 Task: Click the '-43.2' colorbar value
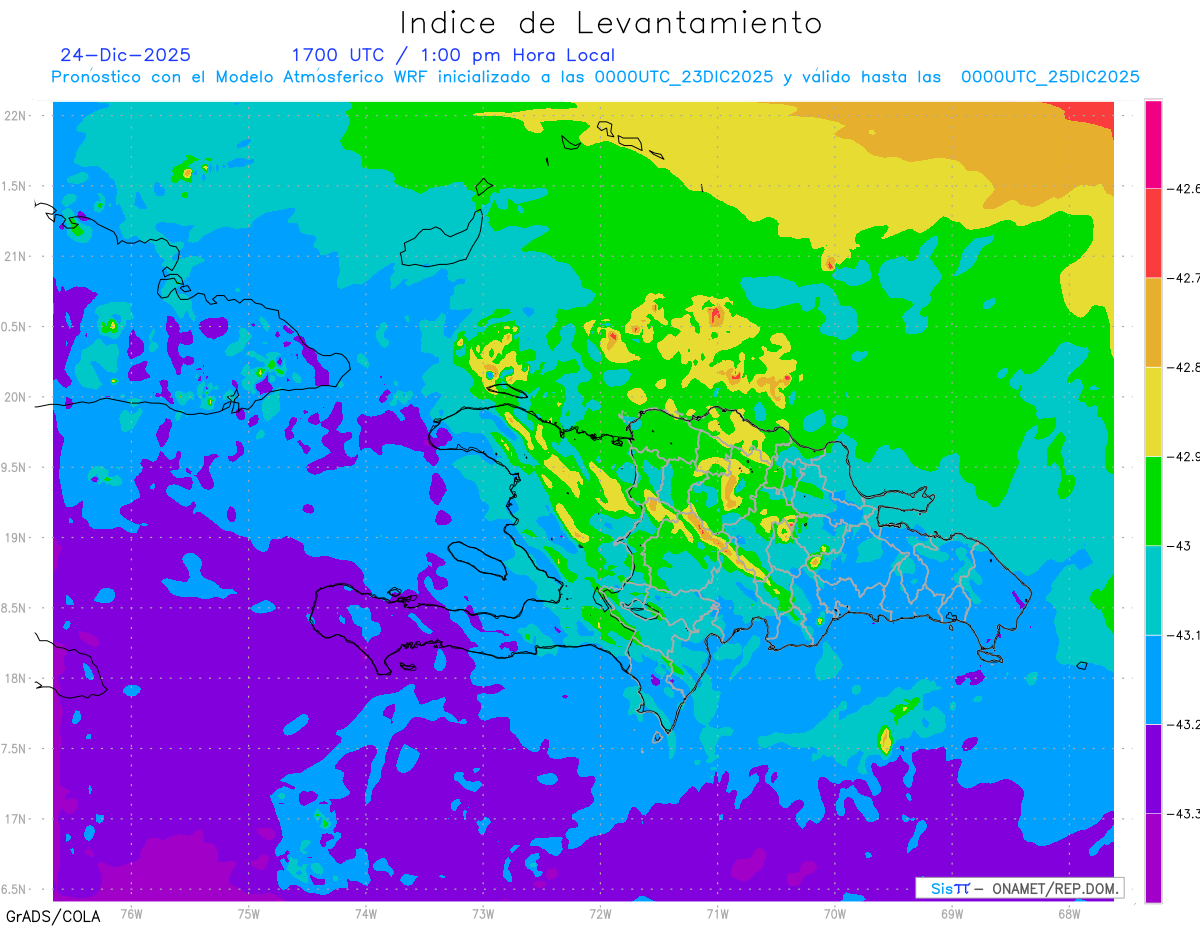coord(1183,724)
